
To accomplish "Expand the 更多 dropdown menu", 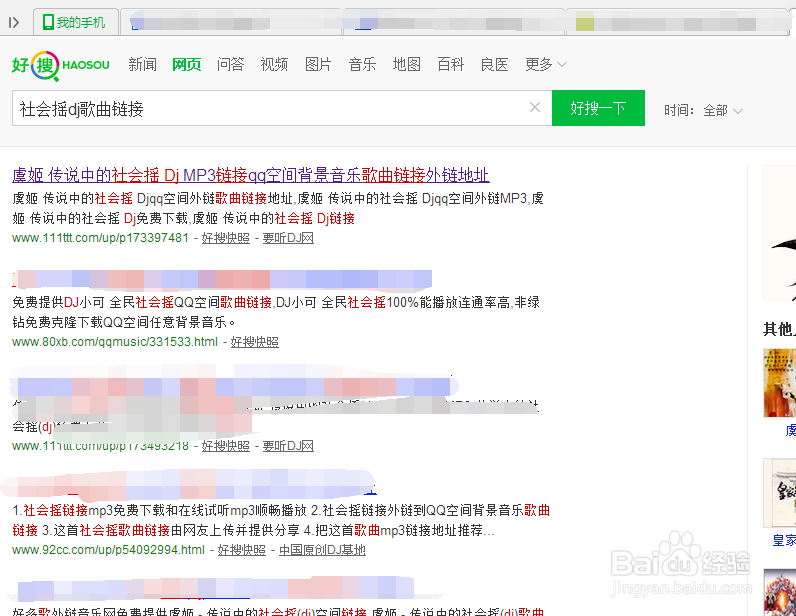I will click(x=546, y=64).
